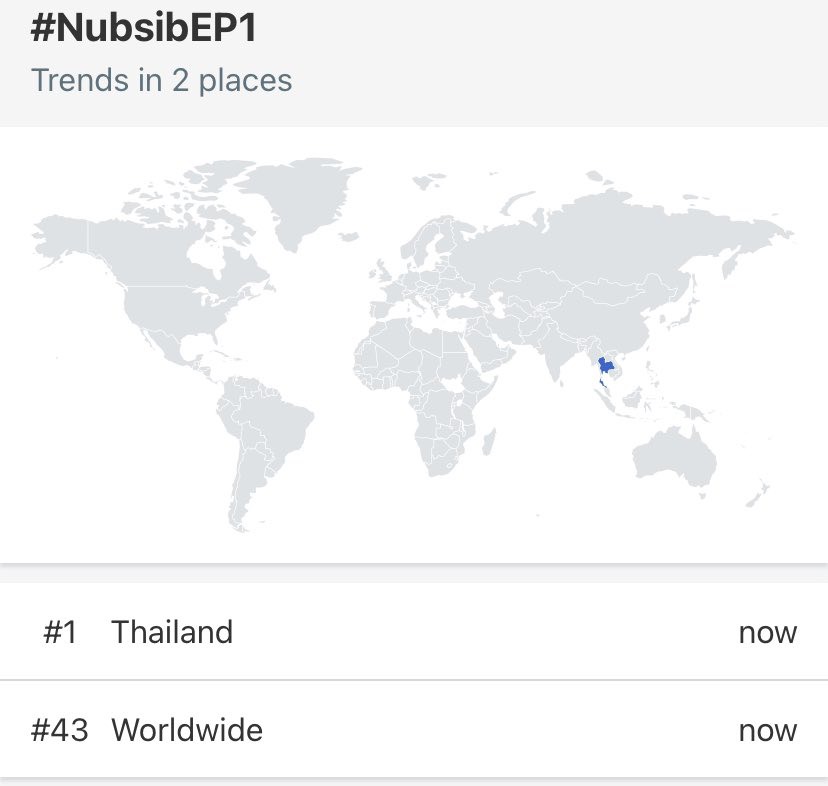Select the 'Trends in 2 places' subtitle

pyautogui.click(x=162, y=80)
